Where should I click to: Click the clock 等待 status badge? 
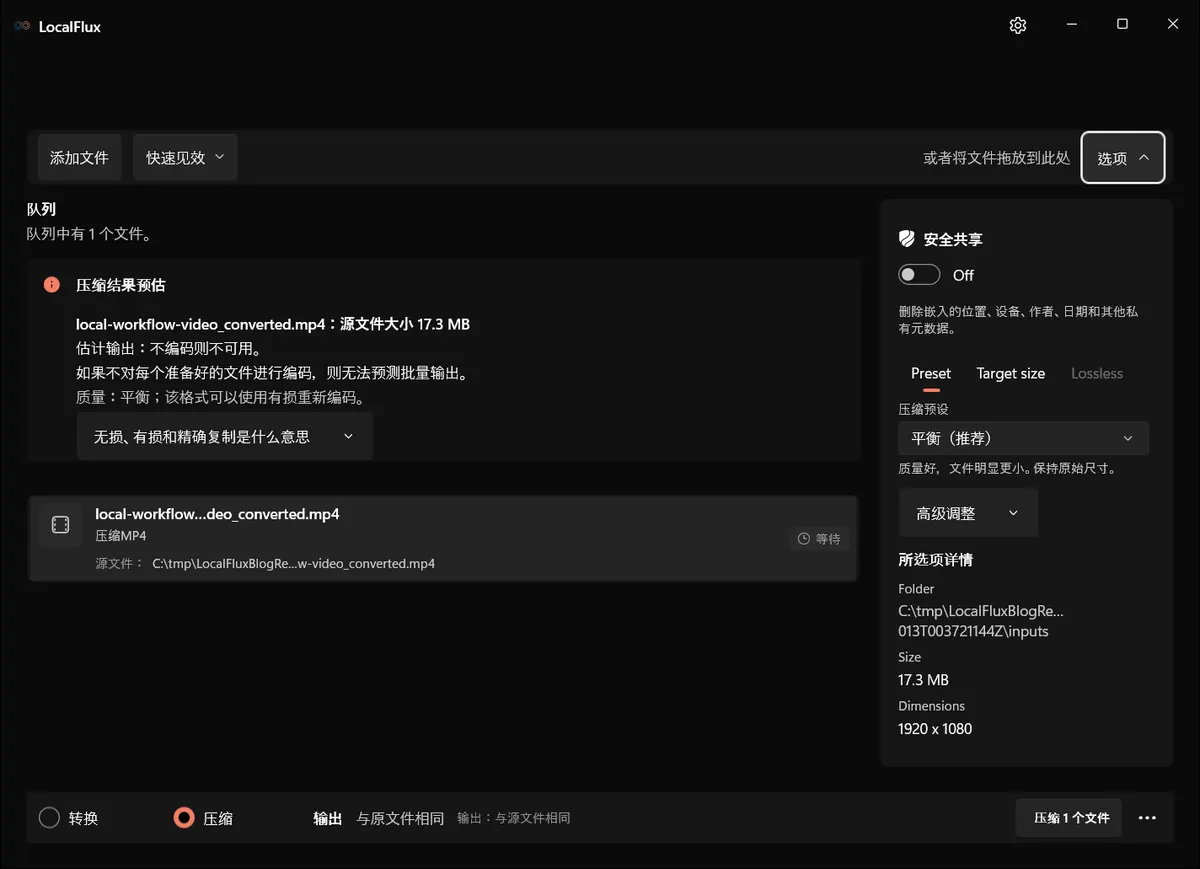click(x=819, y=539)
